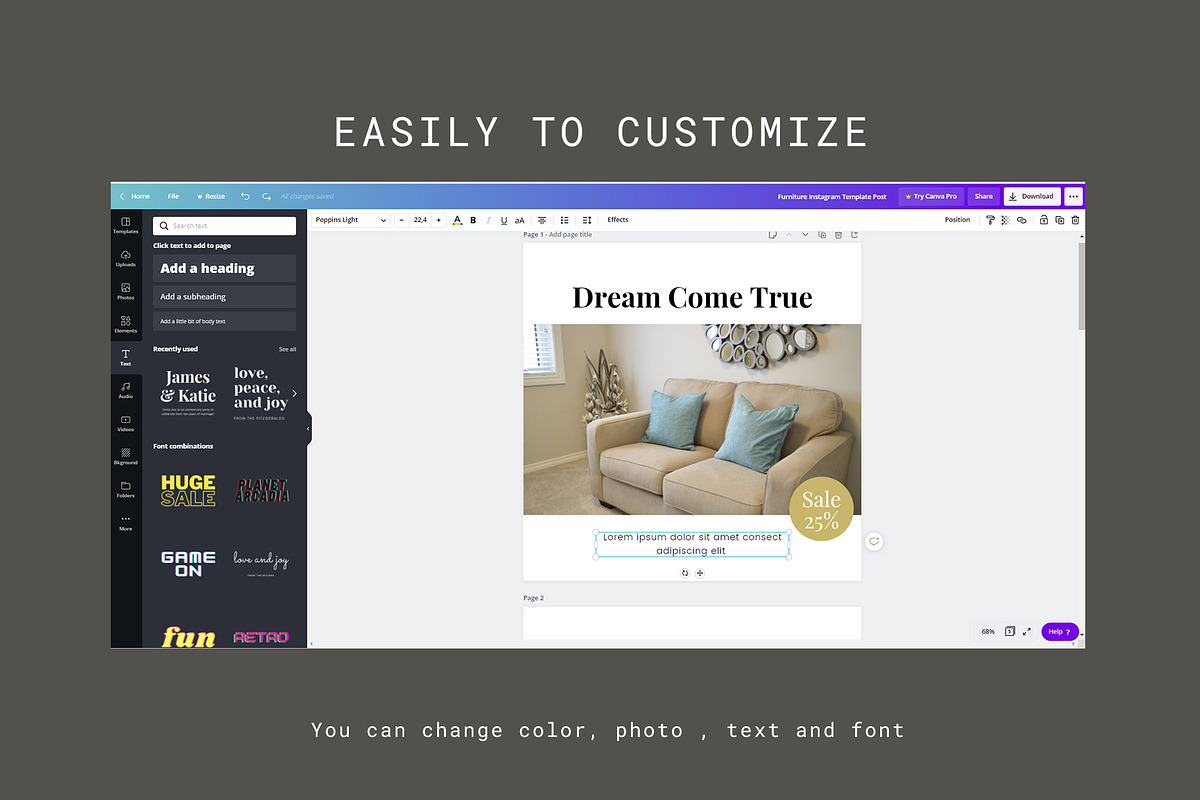Image resolution: width=1200 pixels, height=800 pixels.
Task: Click the Try Canva Pro button
Action: tap(931, 196)
